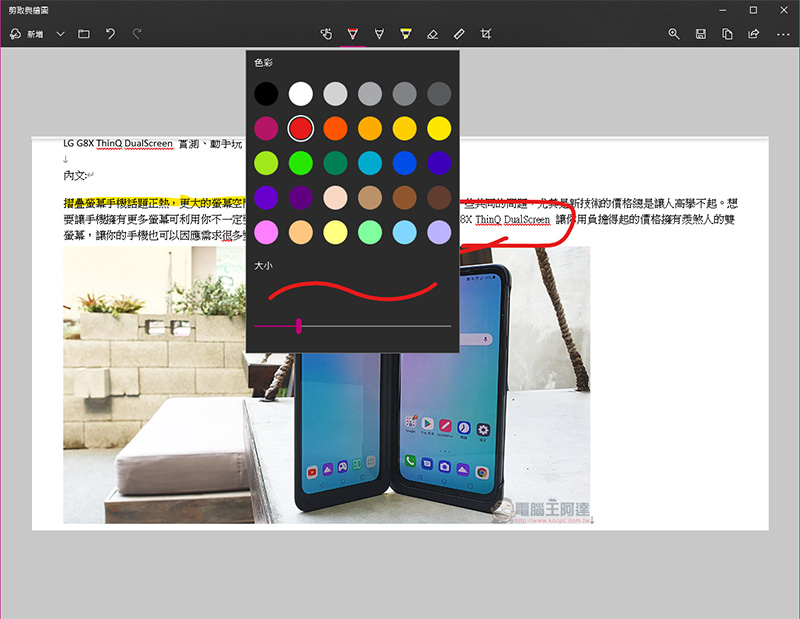Viewport: 800px width, 619px height.
Task: Click the red stroke size preview
Action: tap(353, 291)
